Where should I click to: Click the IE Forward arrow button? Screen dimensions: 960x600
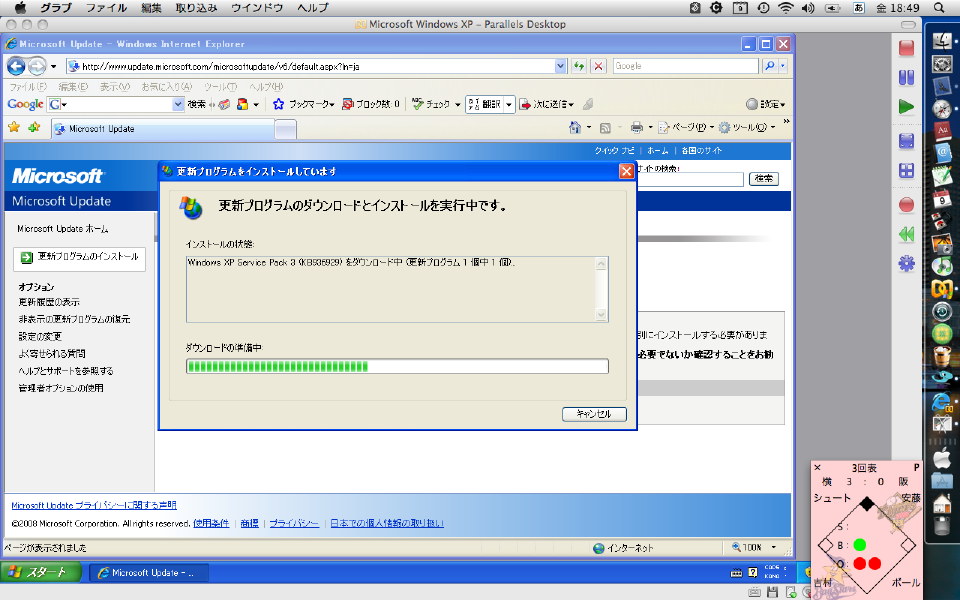37,66
